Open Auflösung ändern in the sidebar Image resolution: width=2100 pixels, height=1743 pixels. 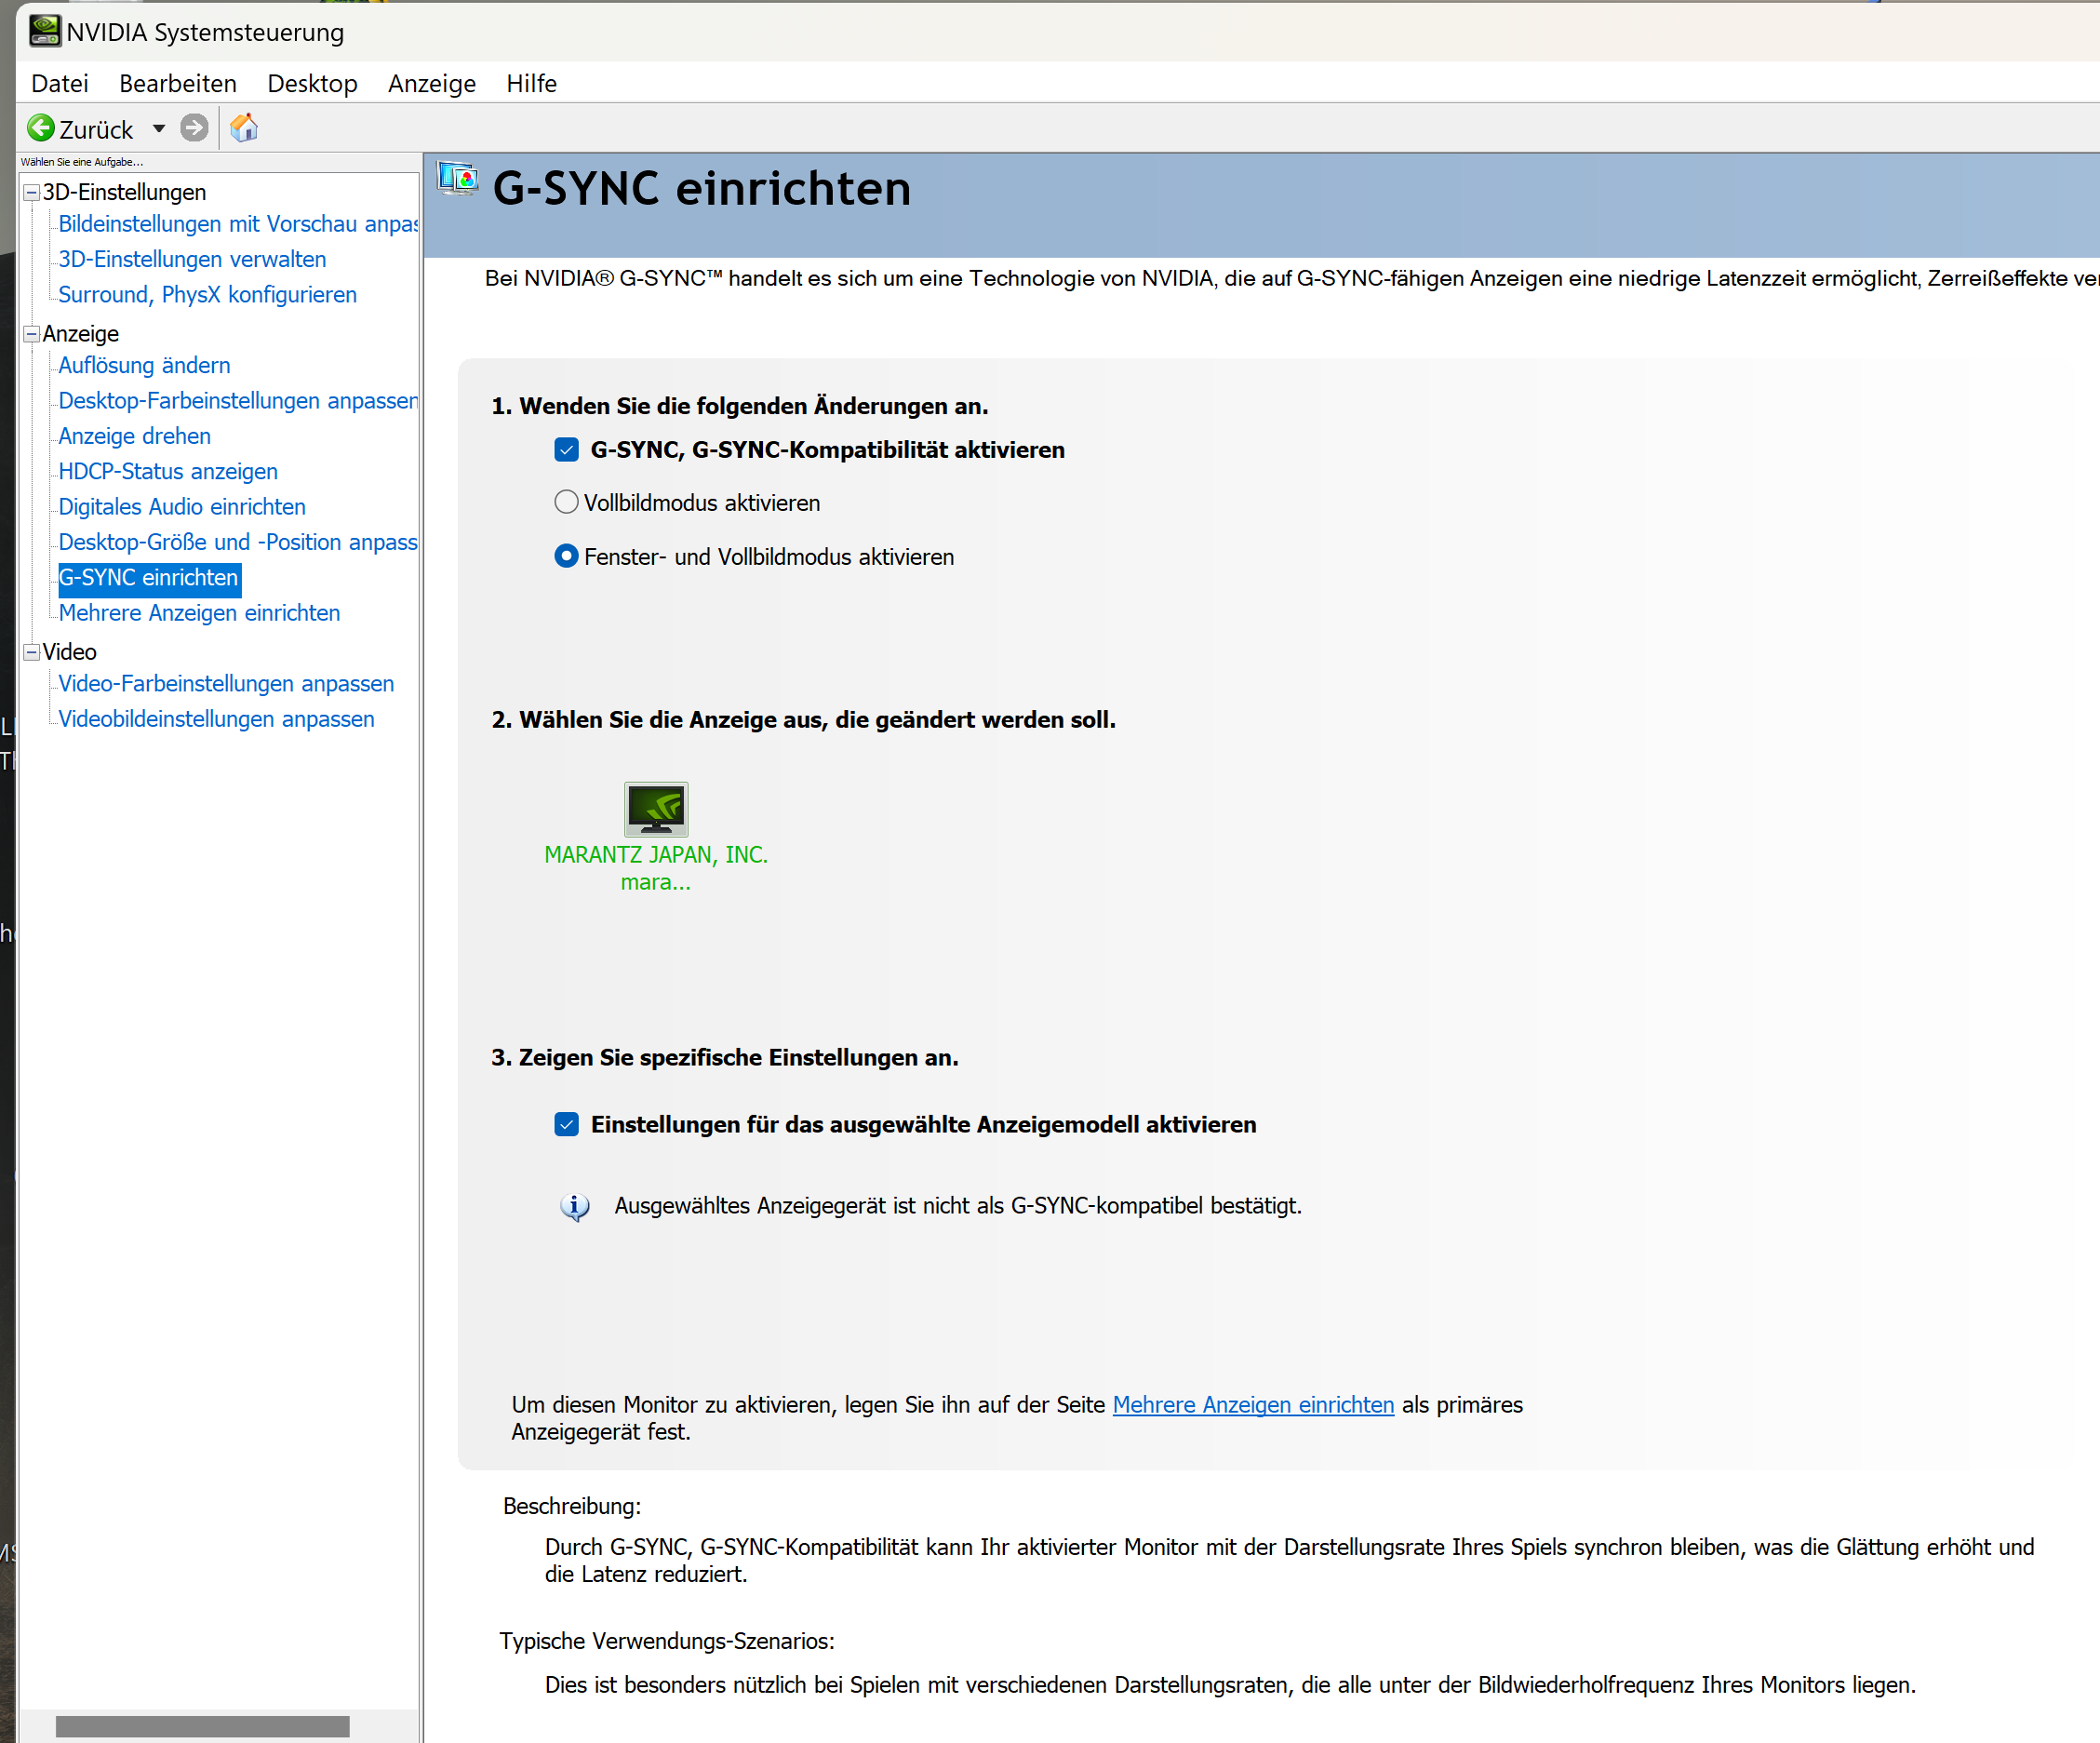[x=144, y=366]
